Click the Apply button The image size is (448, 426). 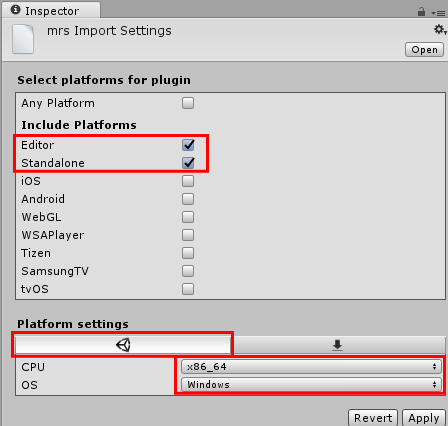[x=423, y=418]
